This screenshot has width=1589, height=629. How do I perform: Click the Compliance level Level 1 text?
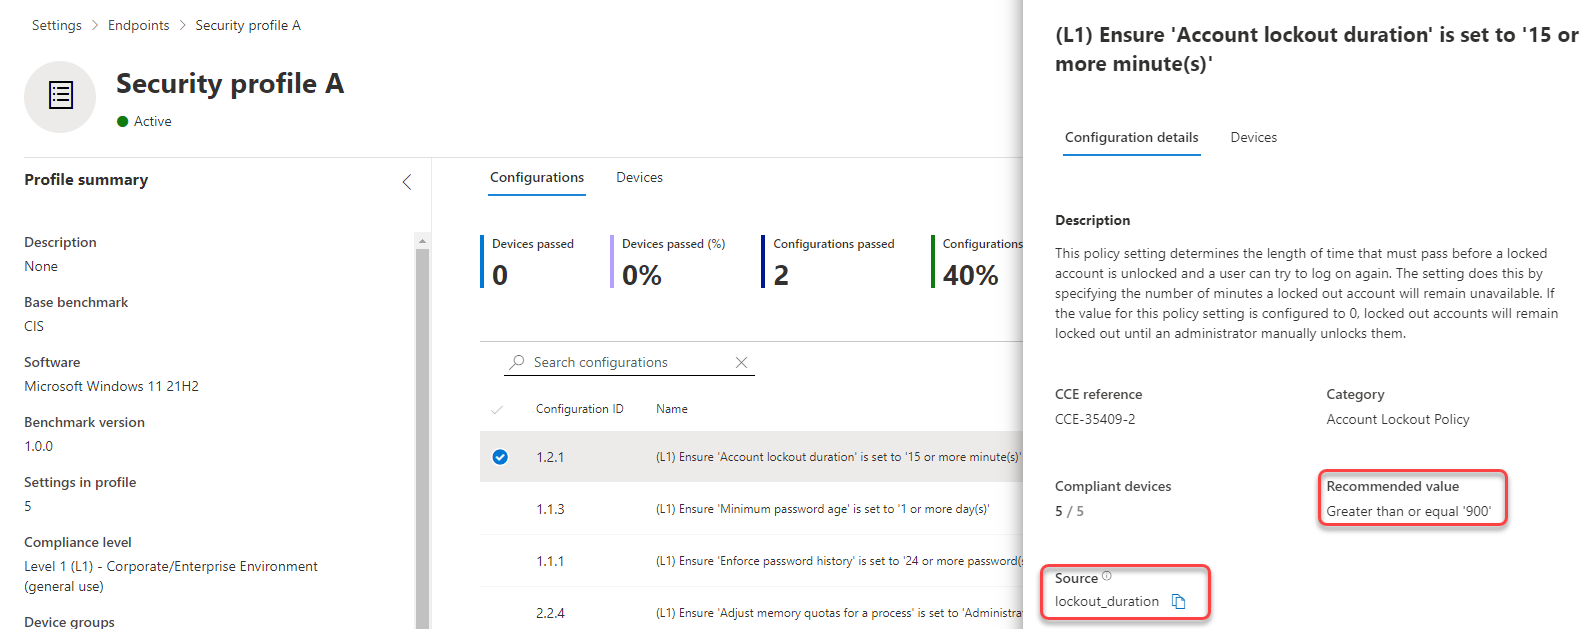pos(171,576)
